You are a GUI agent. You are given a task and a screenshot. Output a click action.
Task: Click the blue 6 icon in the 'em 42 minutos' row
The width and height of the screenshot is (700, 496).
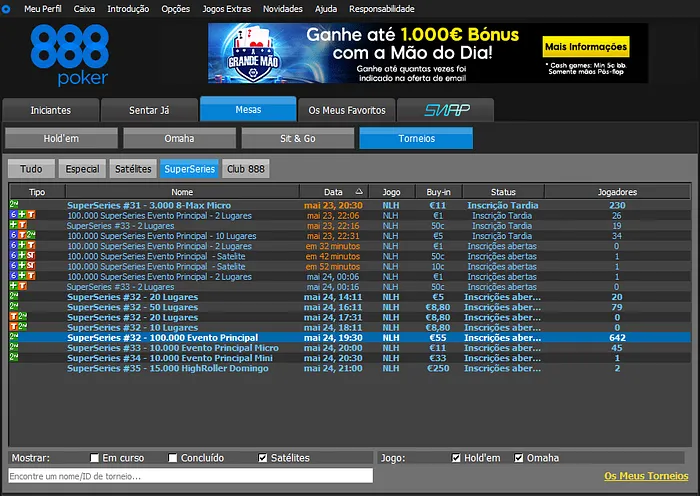coord(14,256)
